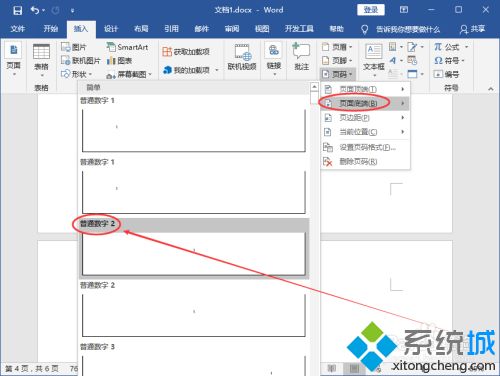Image resolution: width=500 pixels, height=376 pixels.
Task: Click 获取加载项 to get add-ins
Action: coord(186,52)
